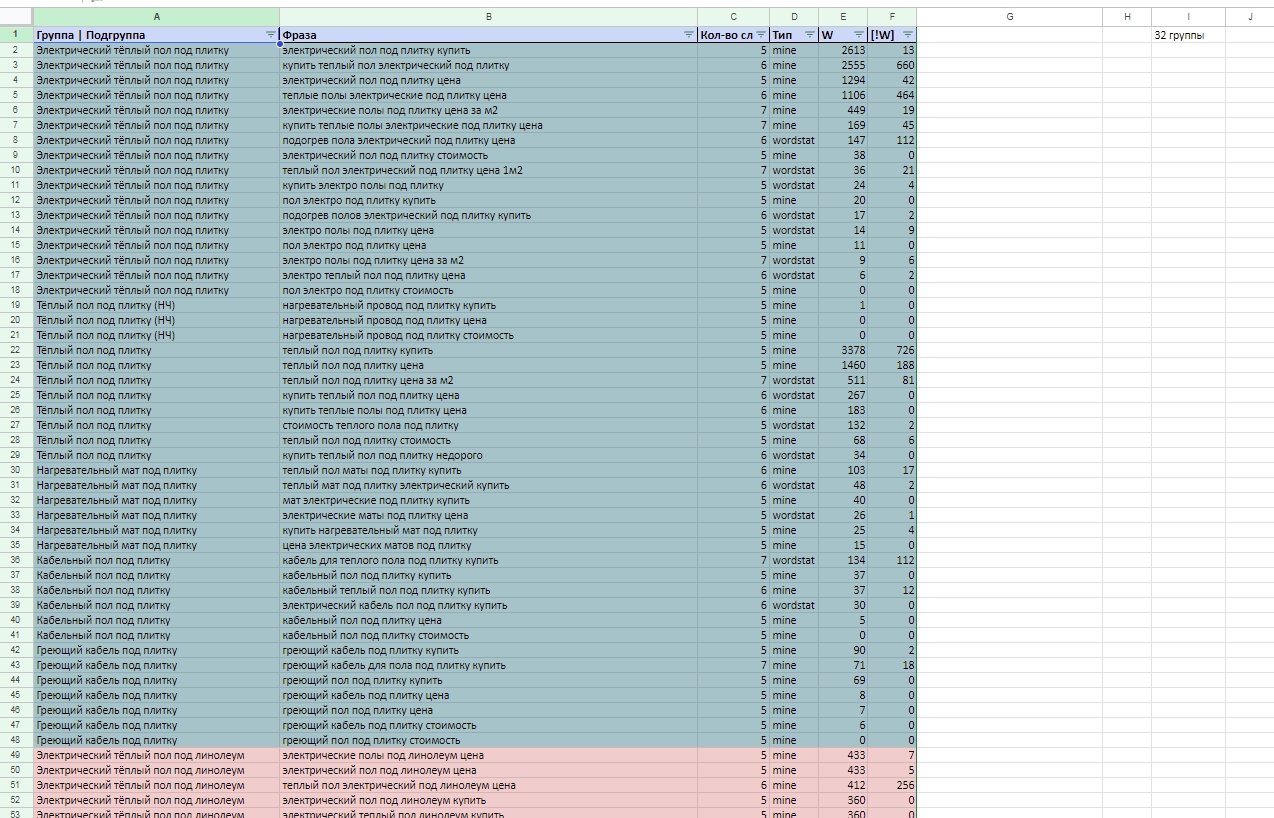Open the [!W] column filter icon

tap(907, 35)
